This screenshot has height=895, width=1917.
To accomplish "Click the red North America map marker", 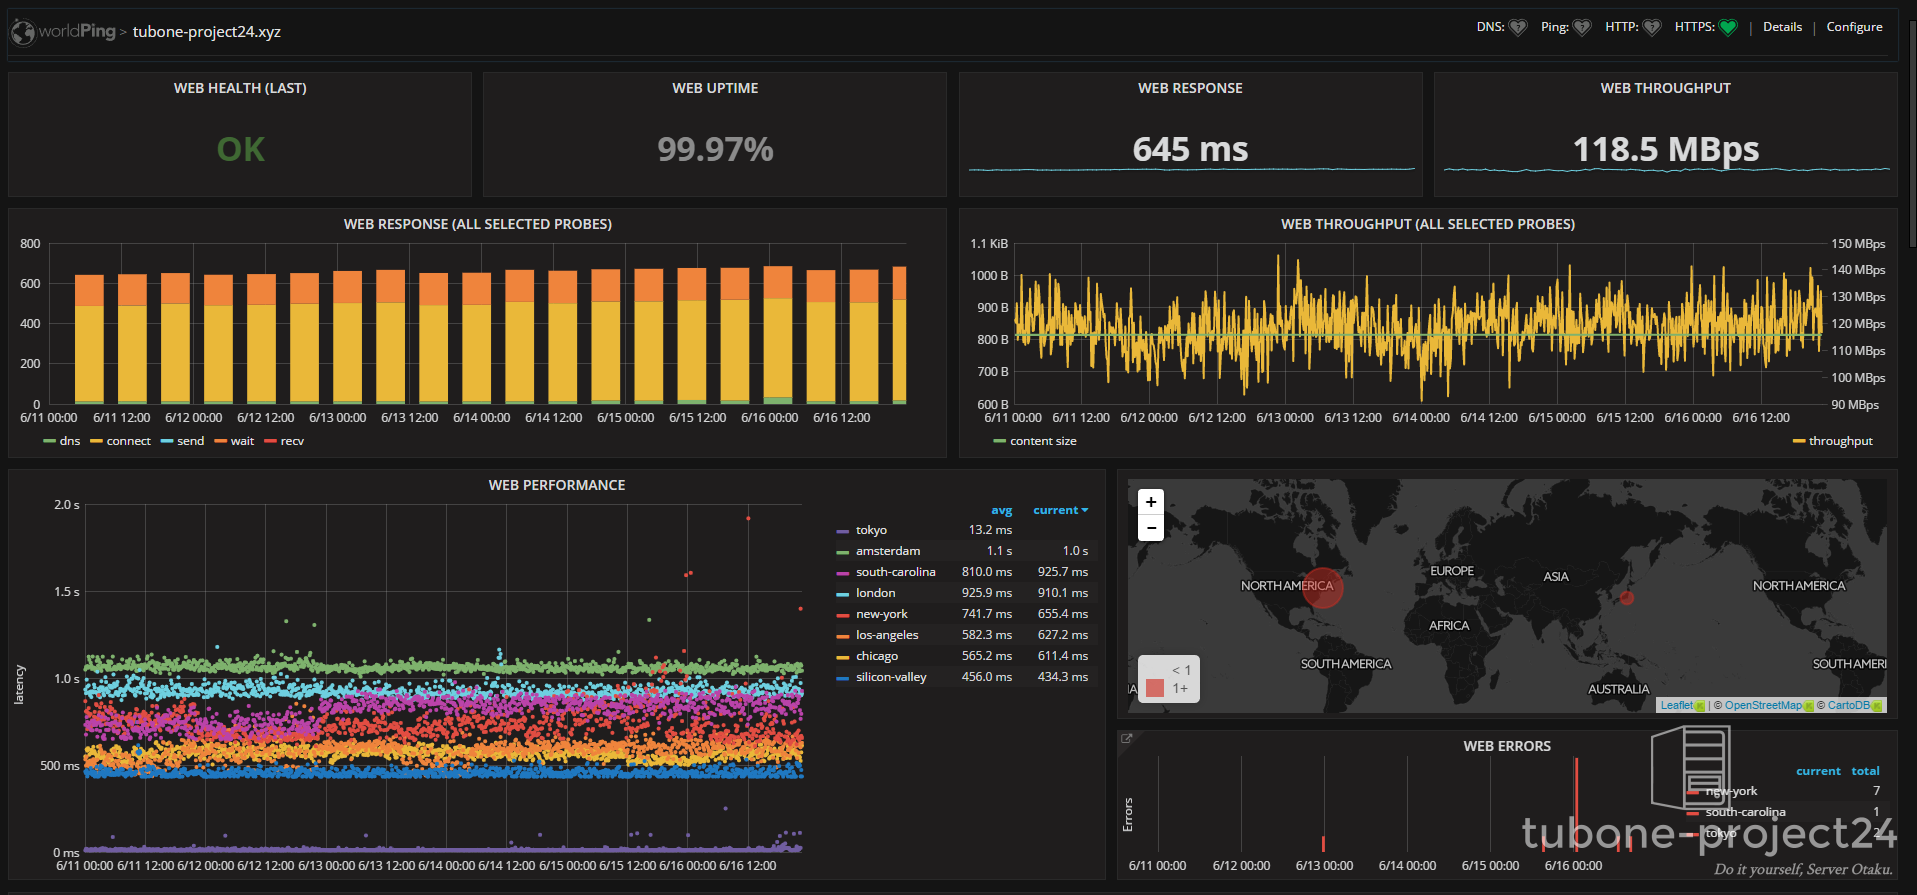I will pyautogui.click(x=1322, y=588).
